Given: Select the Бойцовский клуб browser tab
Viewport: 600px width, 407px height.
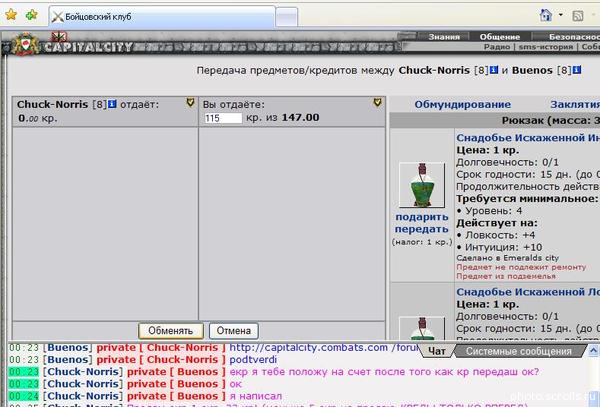Looking at the screenshot, I should click(162, 16).
